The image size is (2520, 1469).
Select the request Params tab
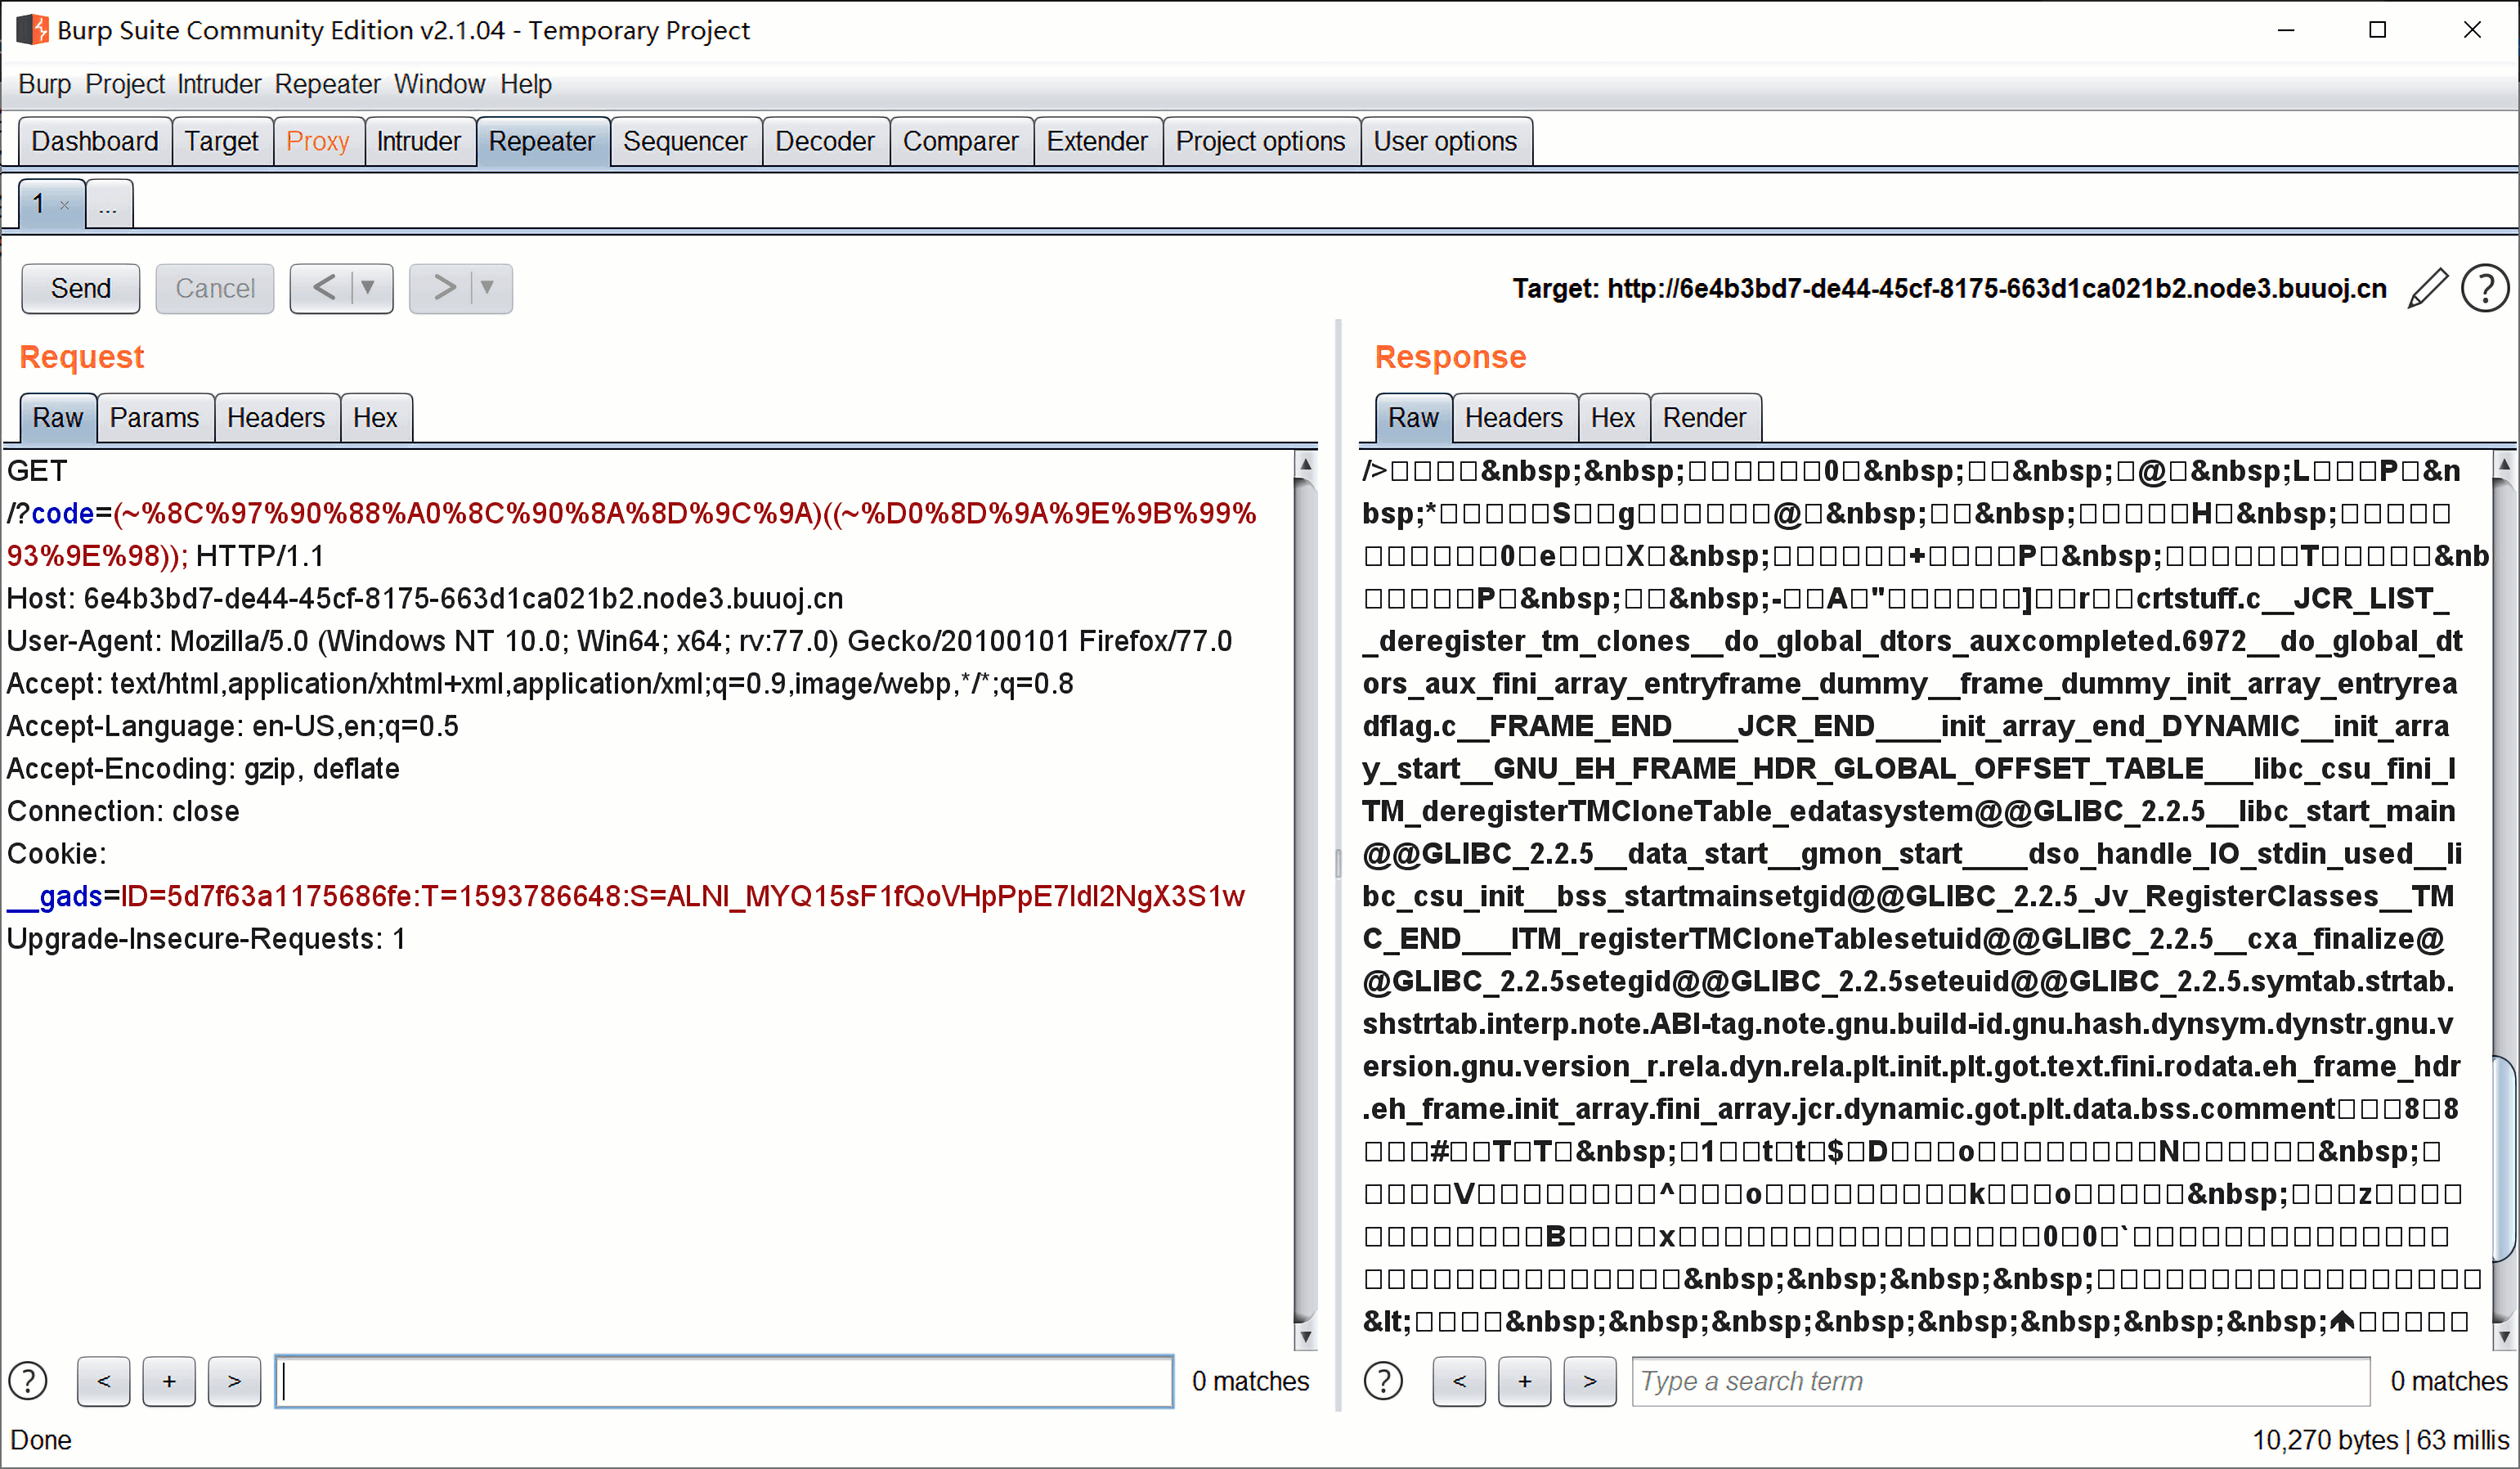click(x=155, y=418)
